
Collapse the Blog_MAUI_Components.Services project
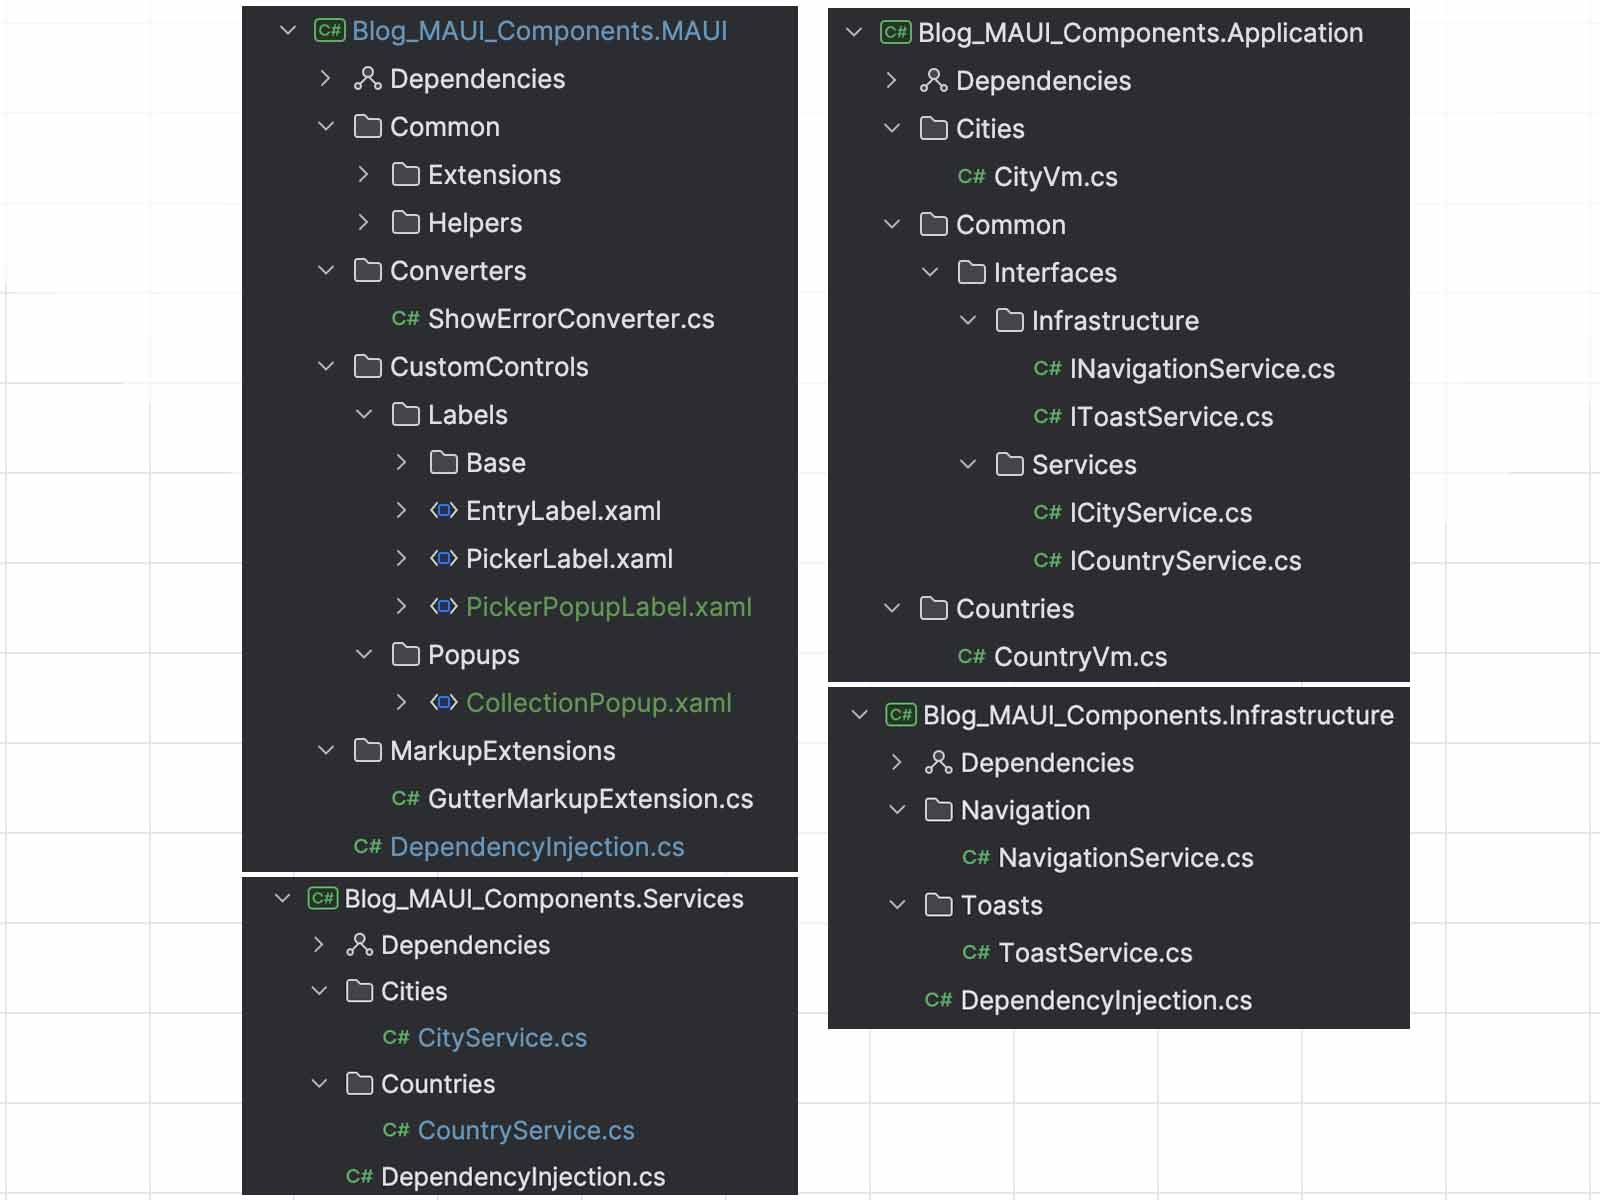[283, 898]
